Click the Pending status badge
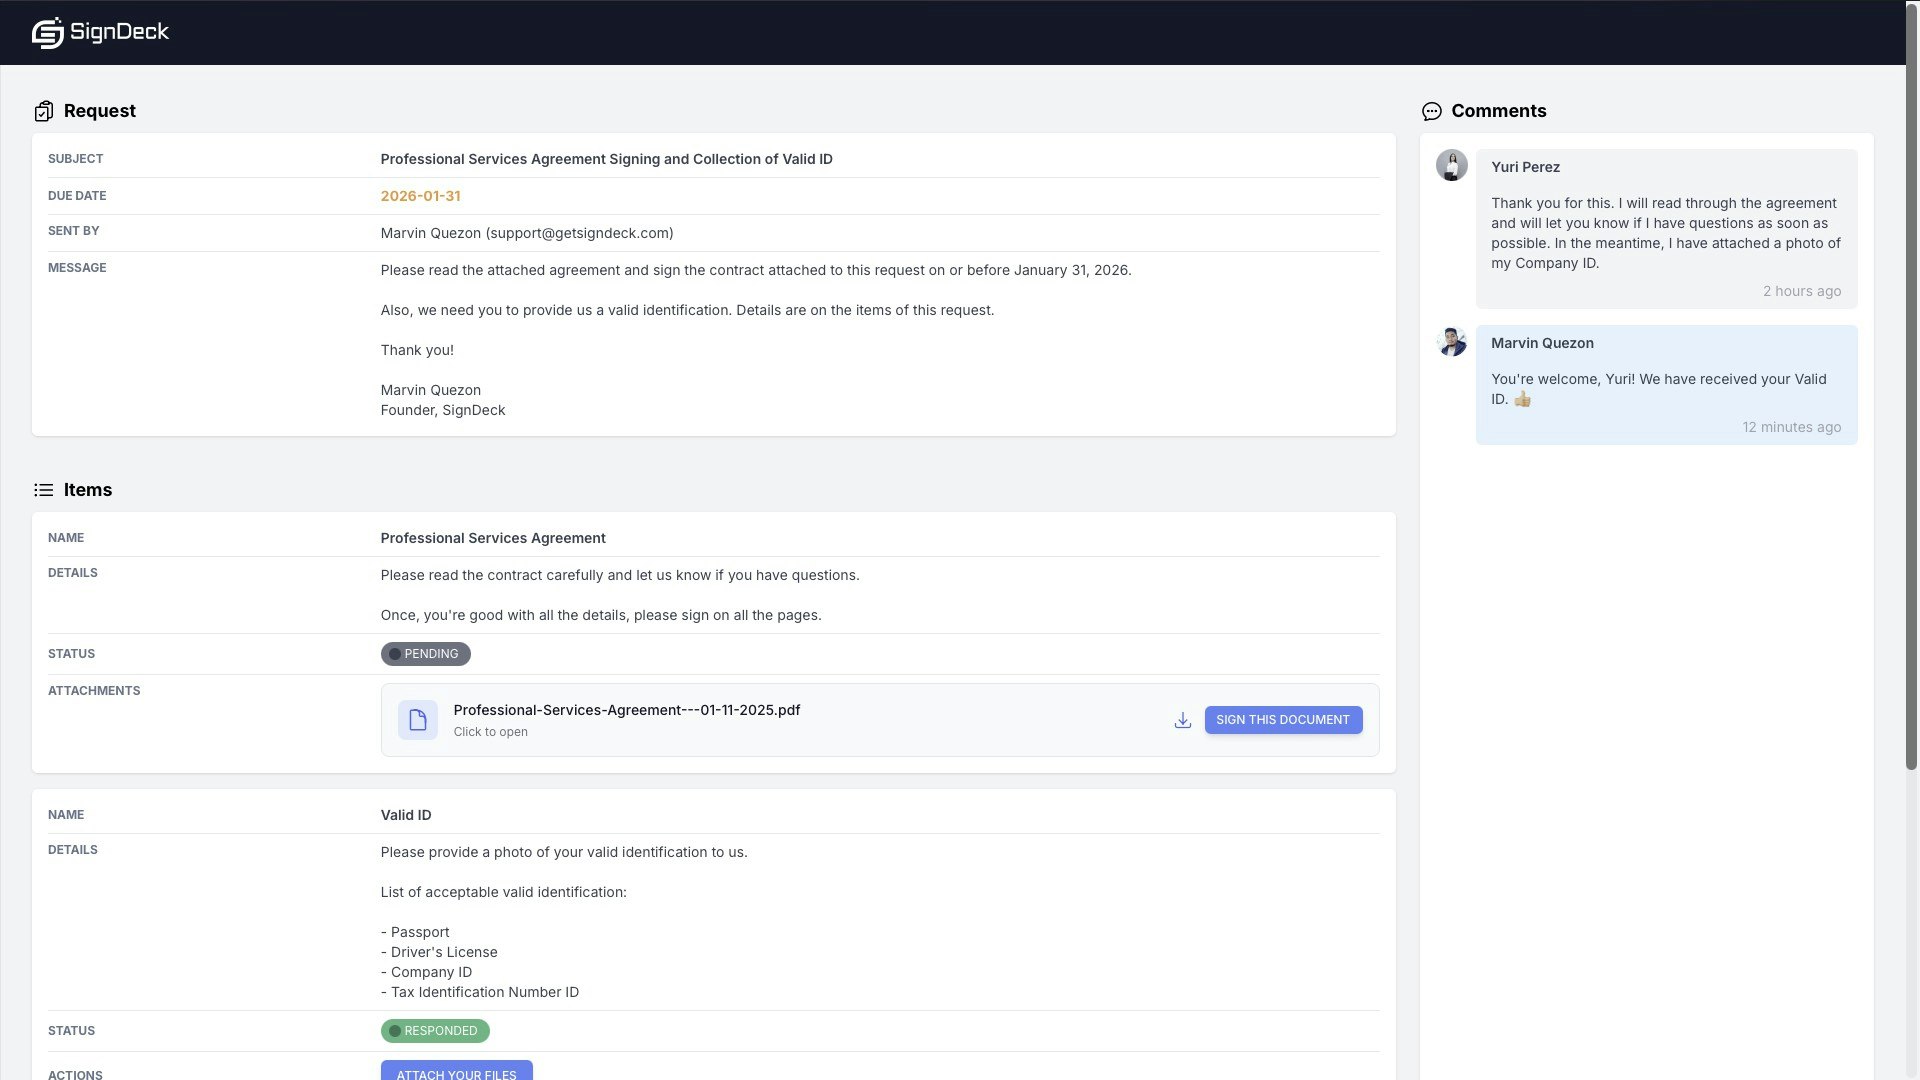The image size is (1920, 1080). tap(425, 654)
